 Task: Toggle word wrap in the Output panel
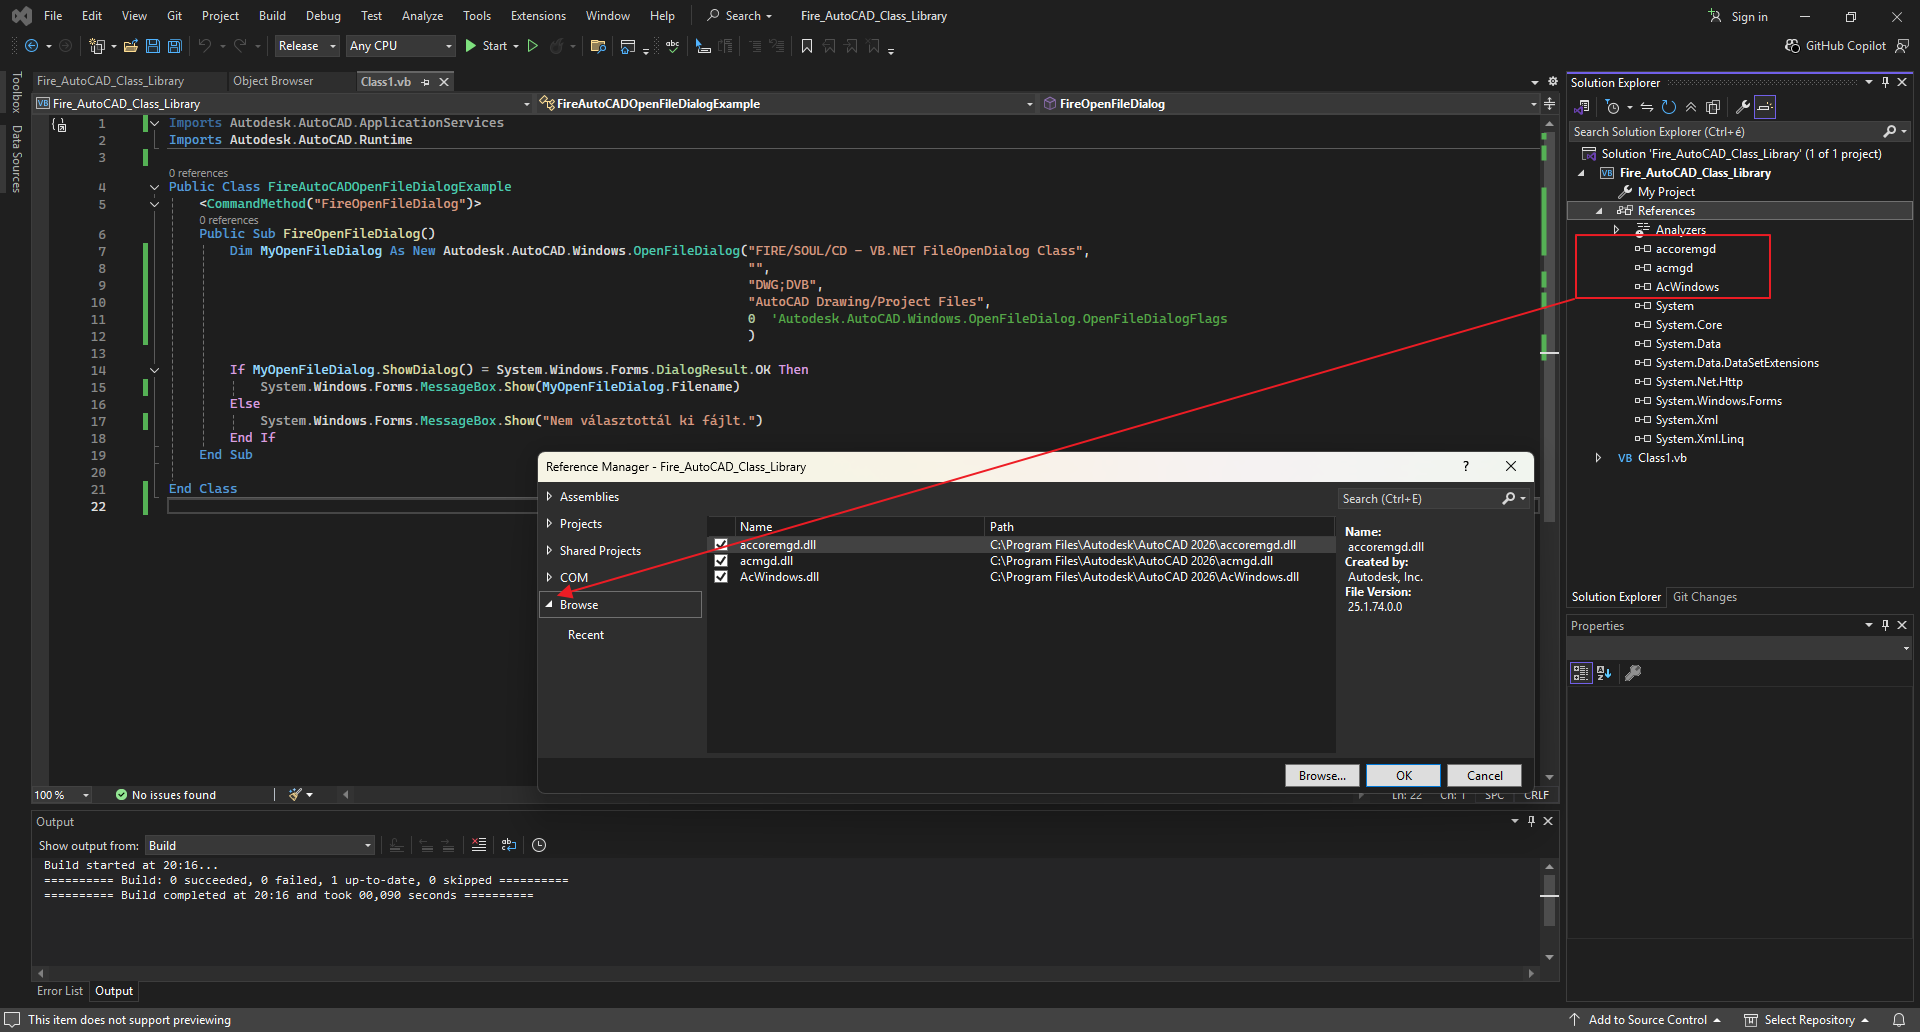(x=509, y=845)
